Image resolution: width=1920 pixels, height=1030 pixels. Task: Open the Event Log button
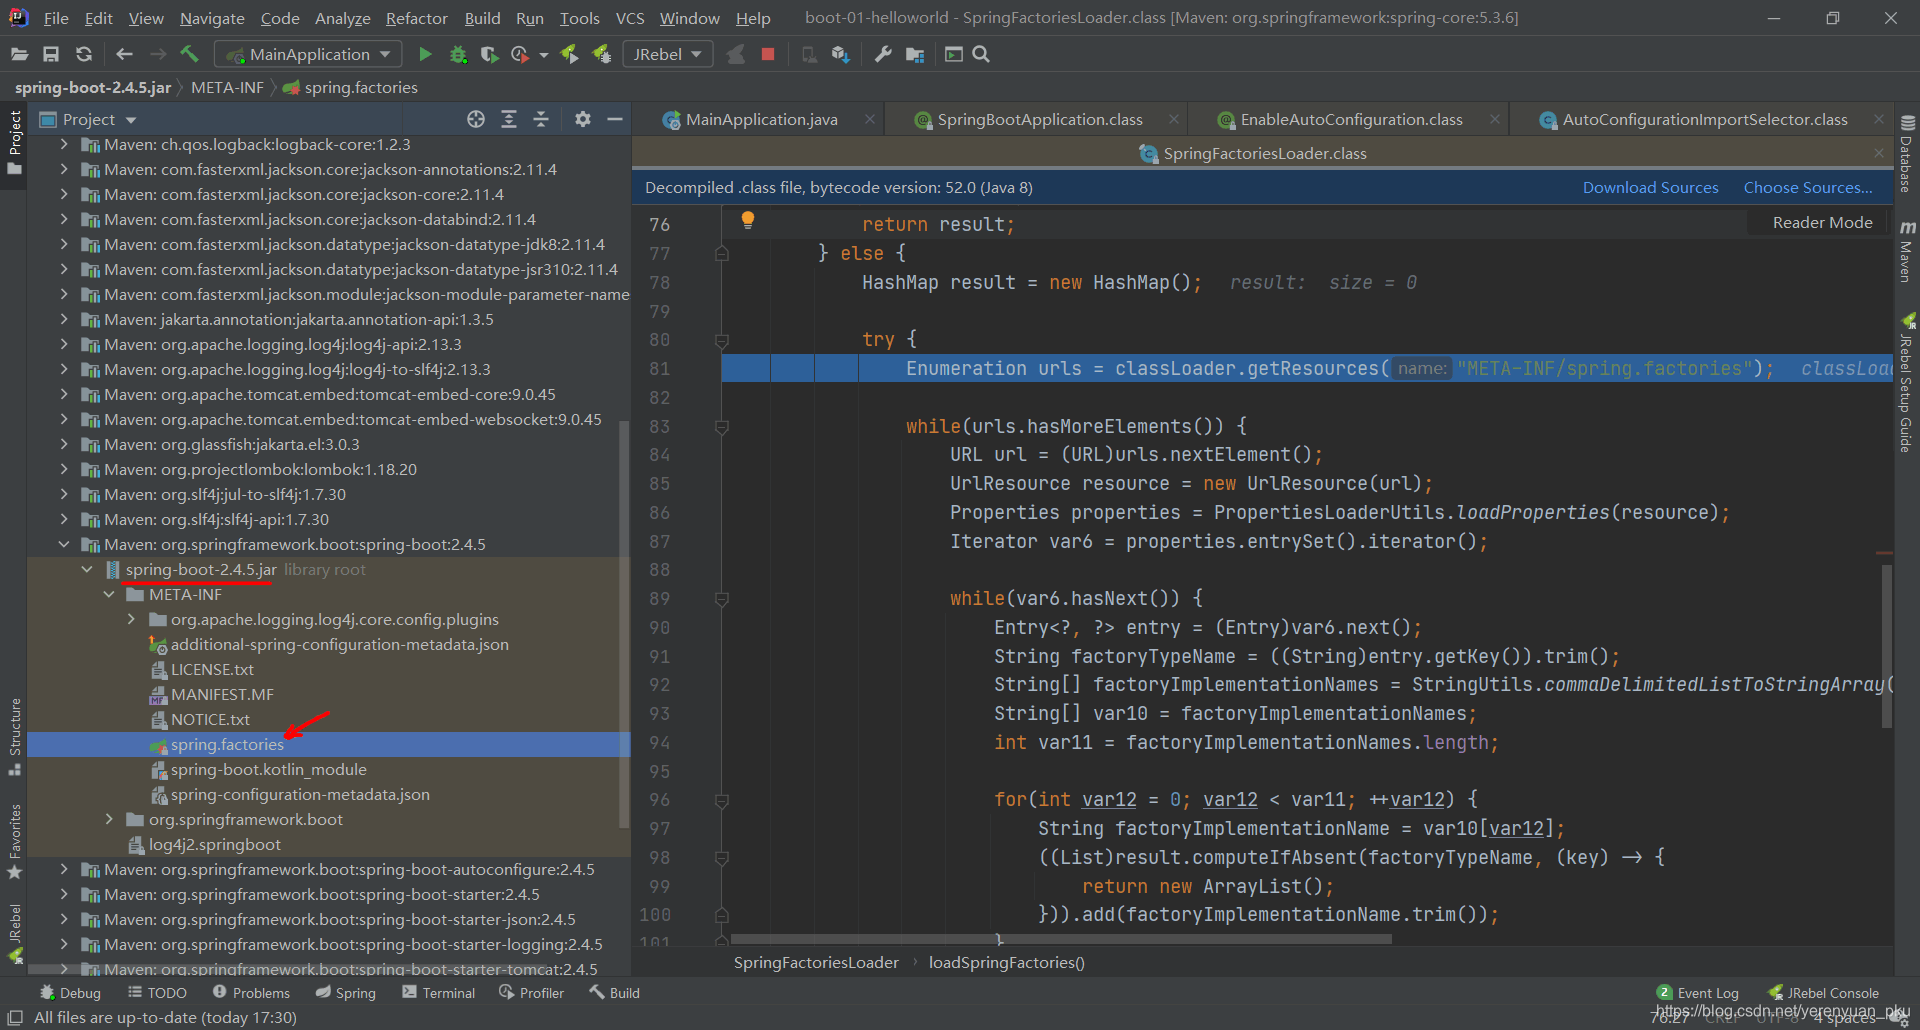(1698, 992)
